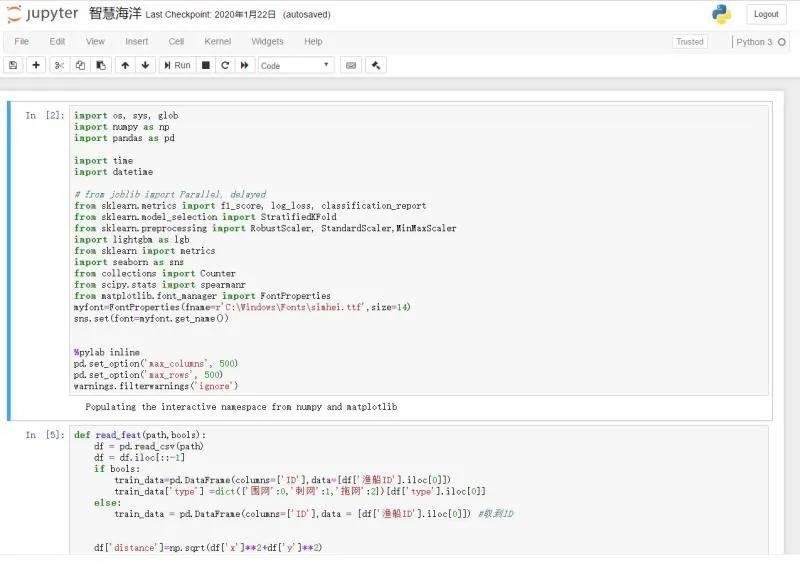Expand the Widgets menu
The image size is (800, 569).
click(267, 42)
